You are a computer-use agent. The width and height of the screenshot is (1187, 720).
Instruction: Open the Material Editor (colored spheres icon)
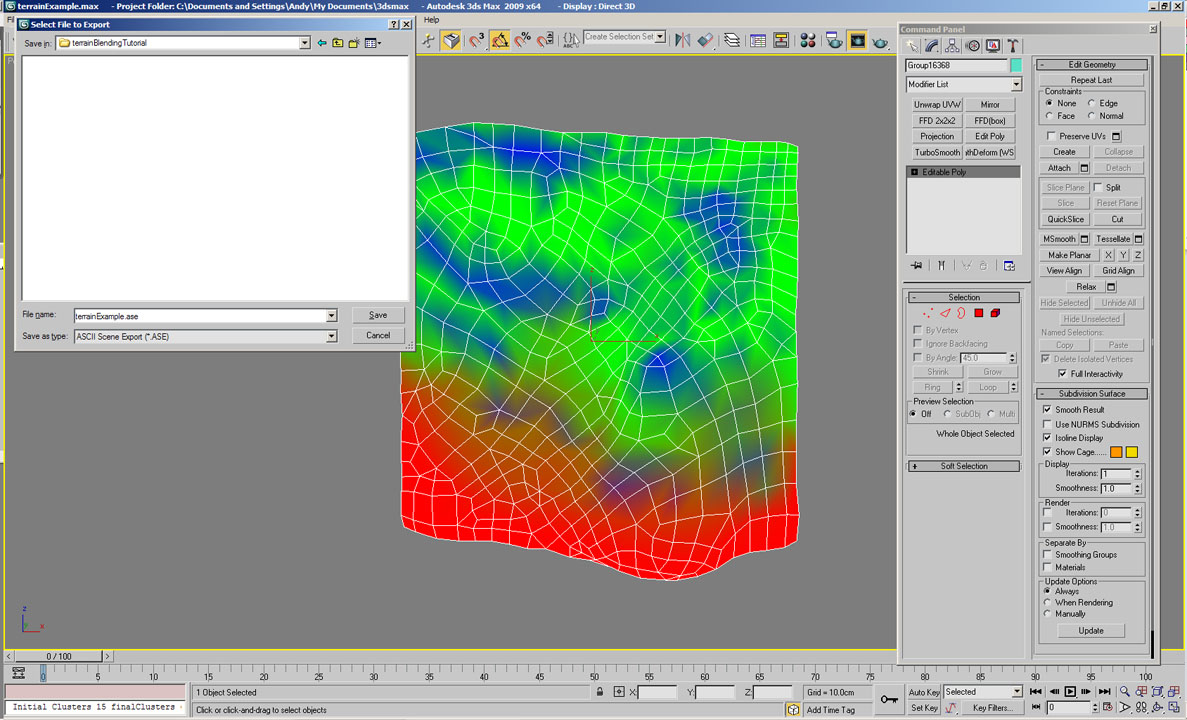point(808,40)
